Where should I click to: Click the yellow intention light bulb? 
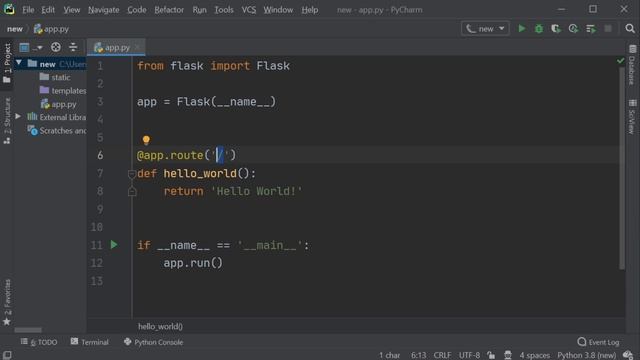[146, 140]
